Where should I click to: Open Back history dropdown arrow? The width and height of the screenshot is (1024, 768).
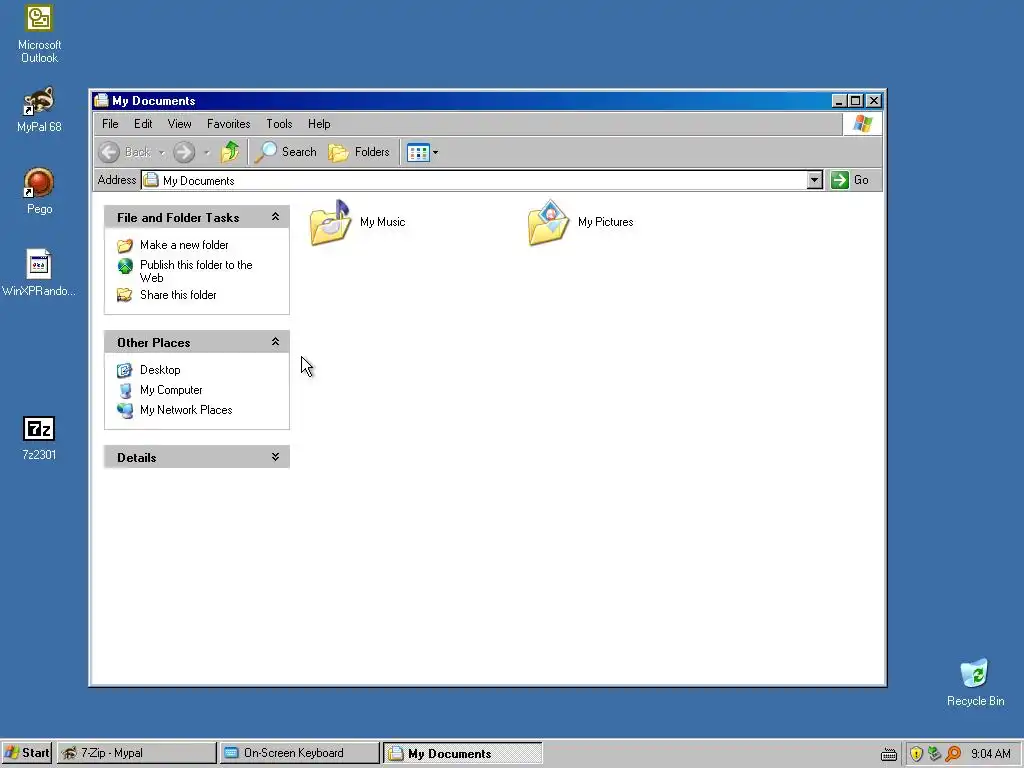click(x=161, y=153)
